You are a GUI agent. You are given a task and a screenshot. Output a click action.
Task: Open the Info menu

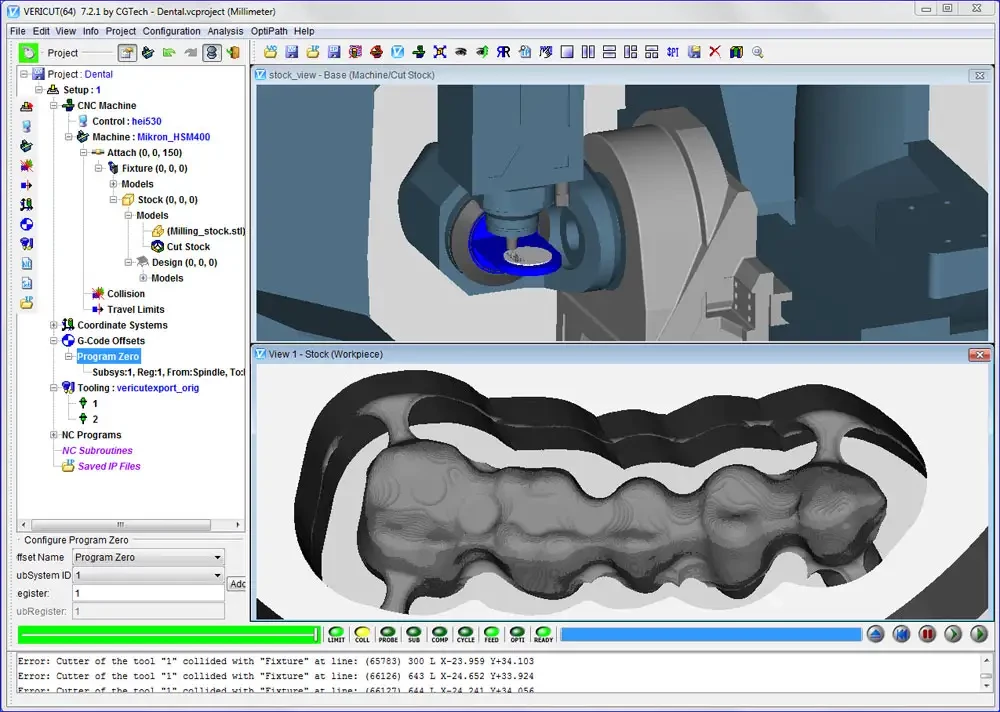tap(91, 31)
